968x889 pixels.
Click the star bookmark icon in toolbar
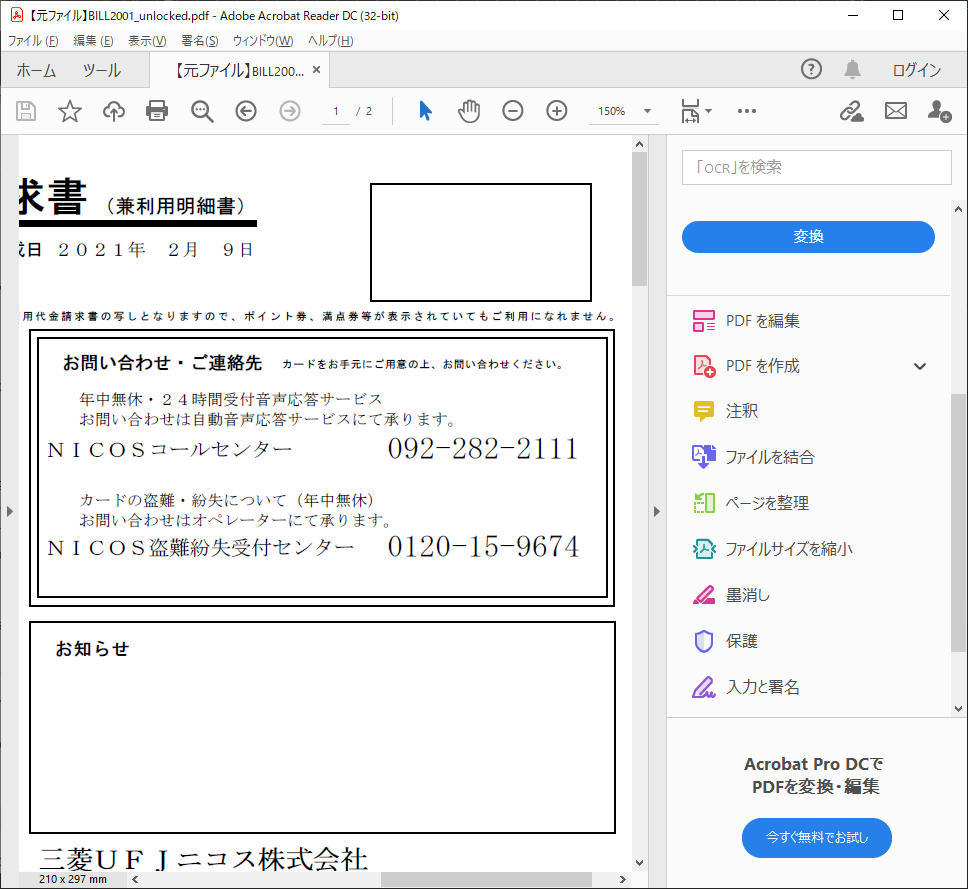70,111
